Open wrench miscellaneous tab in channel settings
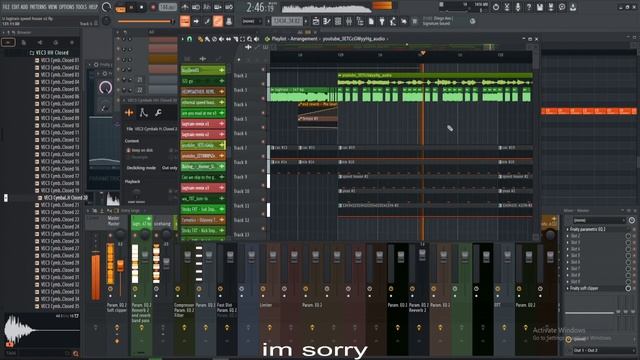Viewport: 640px width, 360px height. pos(158,113)
